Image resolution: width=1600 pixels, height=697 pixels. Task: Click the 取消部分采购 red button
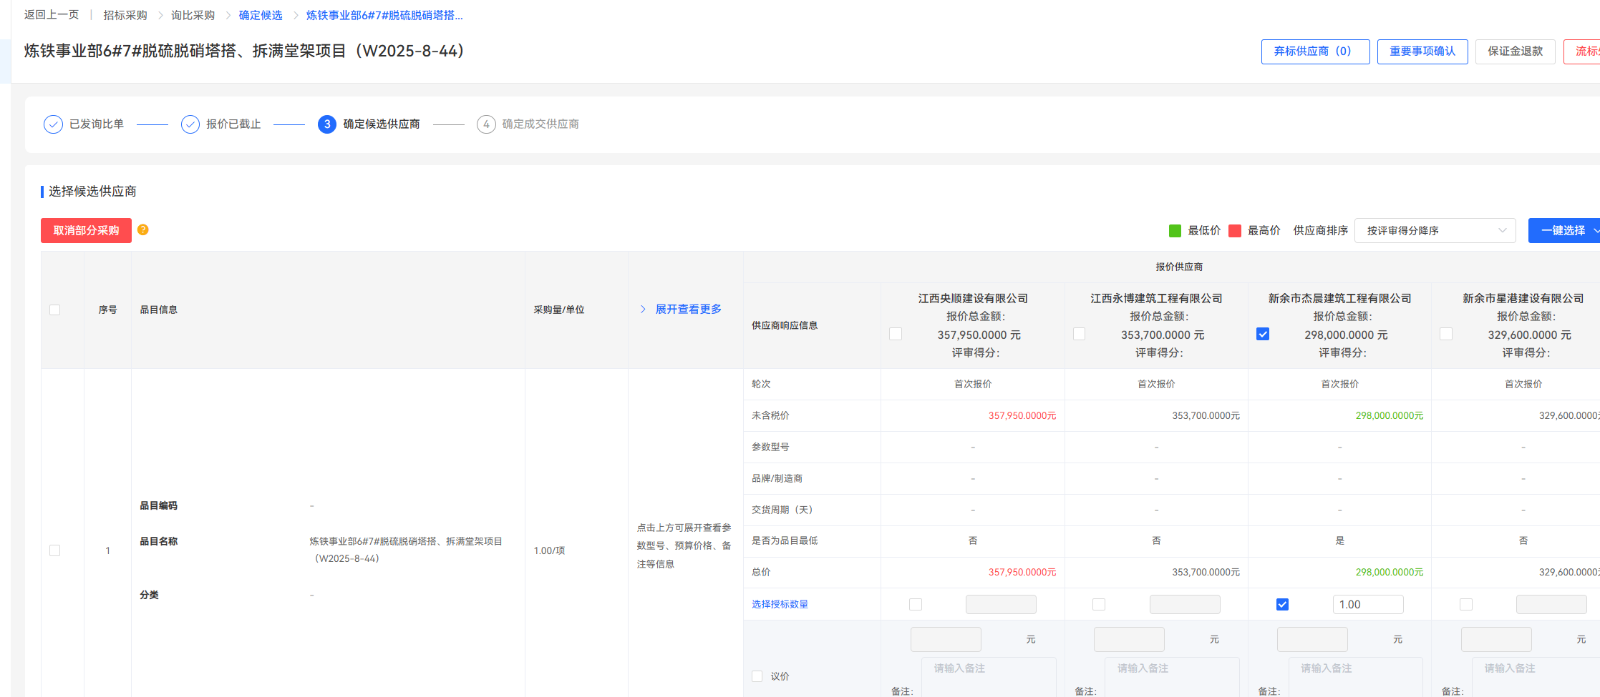tap(86, 231)
